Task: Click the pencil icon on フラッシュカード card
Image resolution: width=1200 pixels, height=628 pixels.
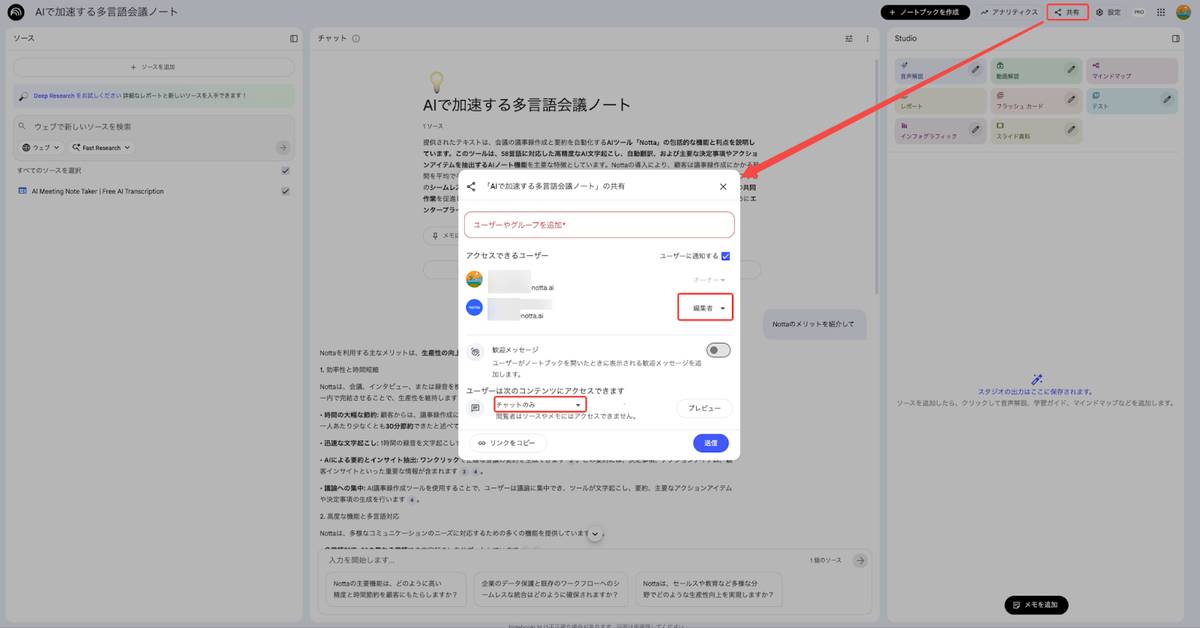Action: click(1071, 99)
